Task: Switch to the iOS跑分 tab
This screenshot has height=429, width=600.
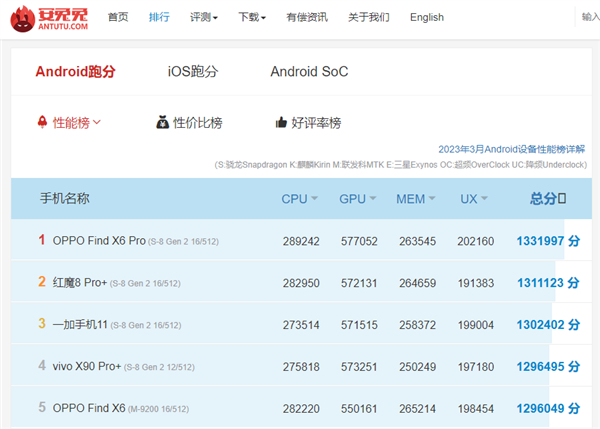Action: pyautogui.click(x=193, y=72)
